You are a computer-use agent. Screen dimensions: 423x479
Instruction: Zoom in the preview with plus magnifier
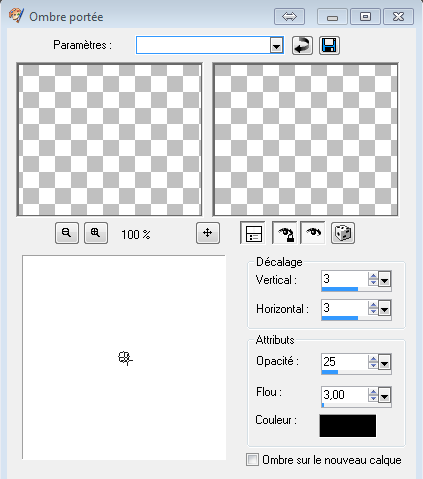pos(96,233)
